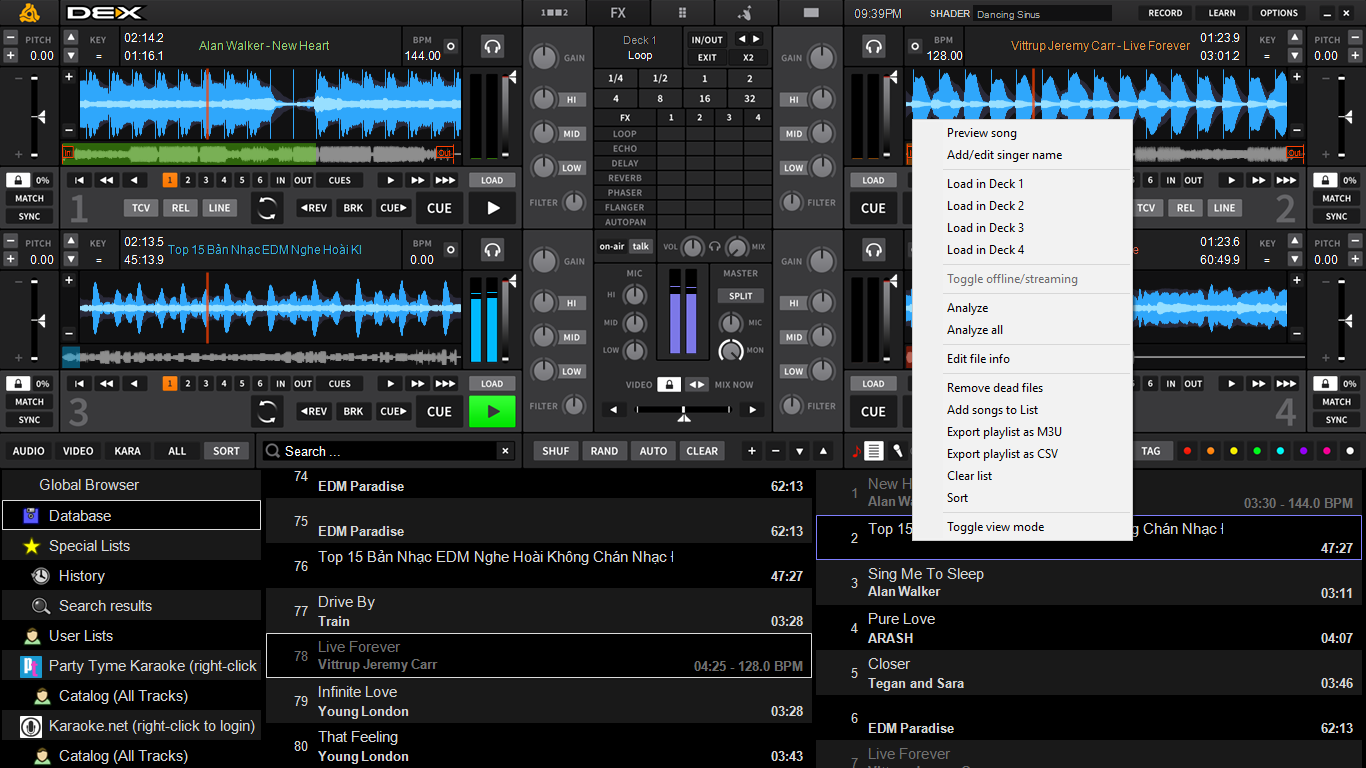Click the PCDJ logo icon top-left
Screen dimensions: 1366x768
30,13
